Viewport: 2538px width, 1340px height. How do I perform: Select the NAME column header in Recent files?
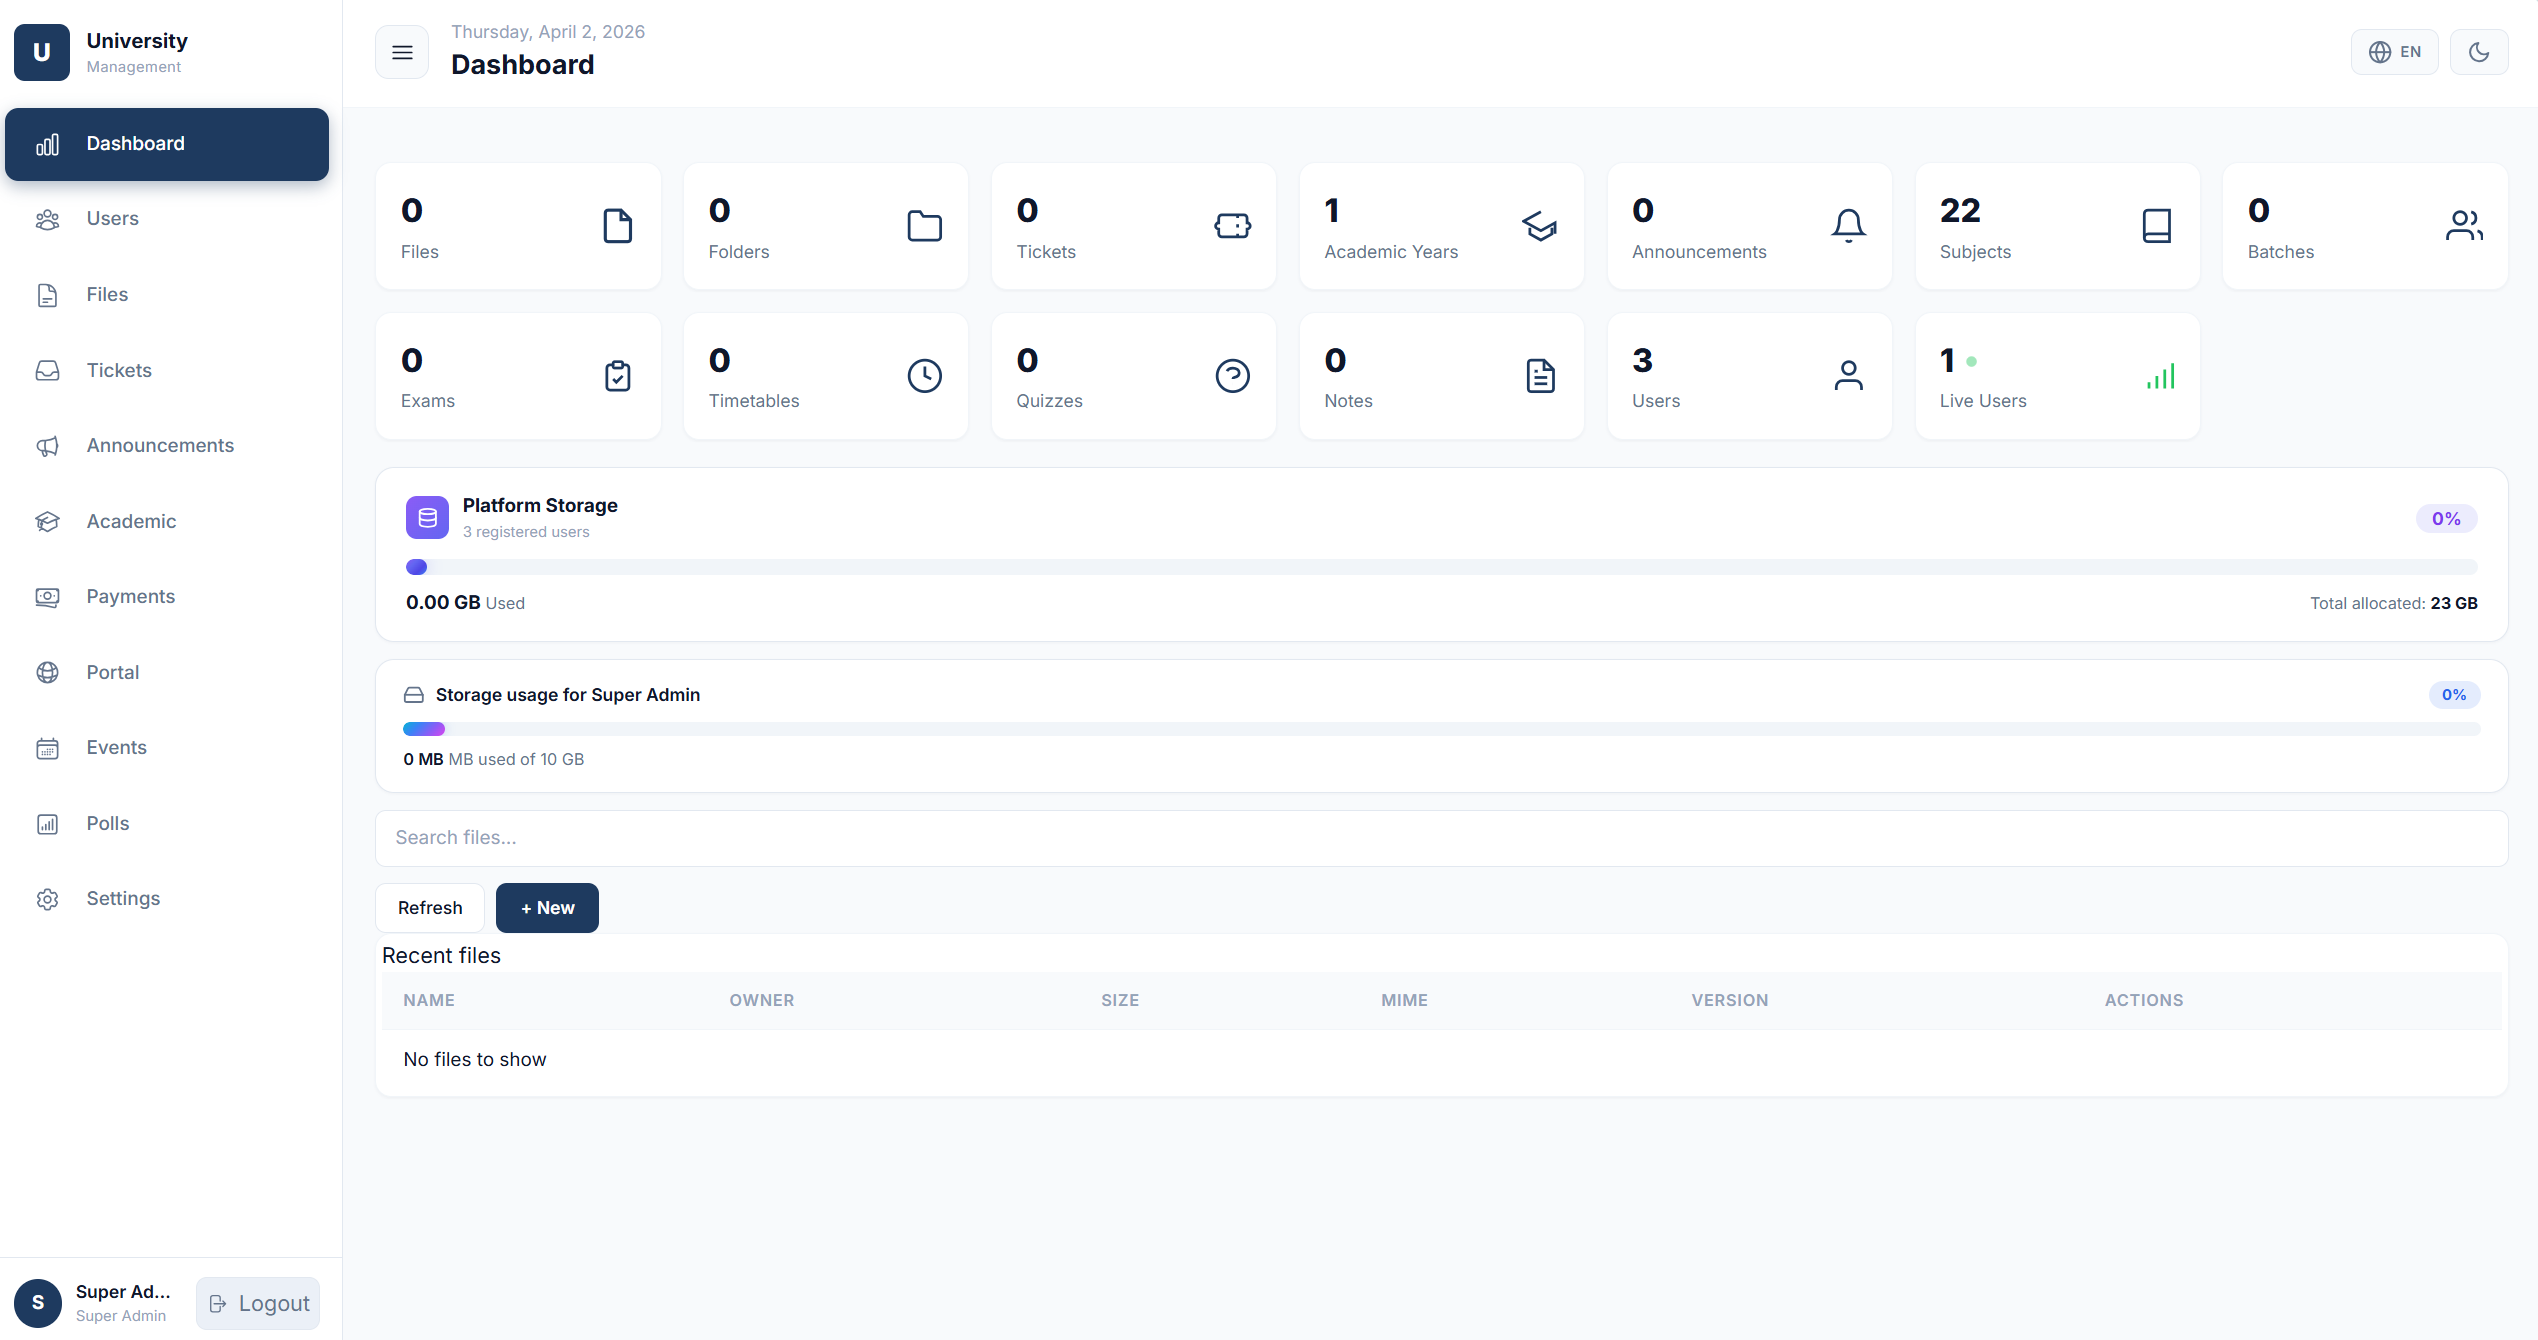429,1000
